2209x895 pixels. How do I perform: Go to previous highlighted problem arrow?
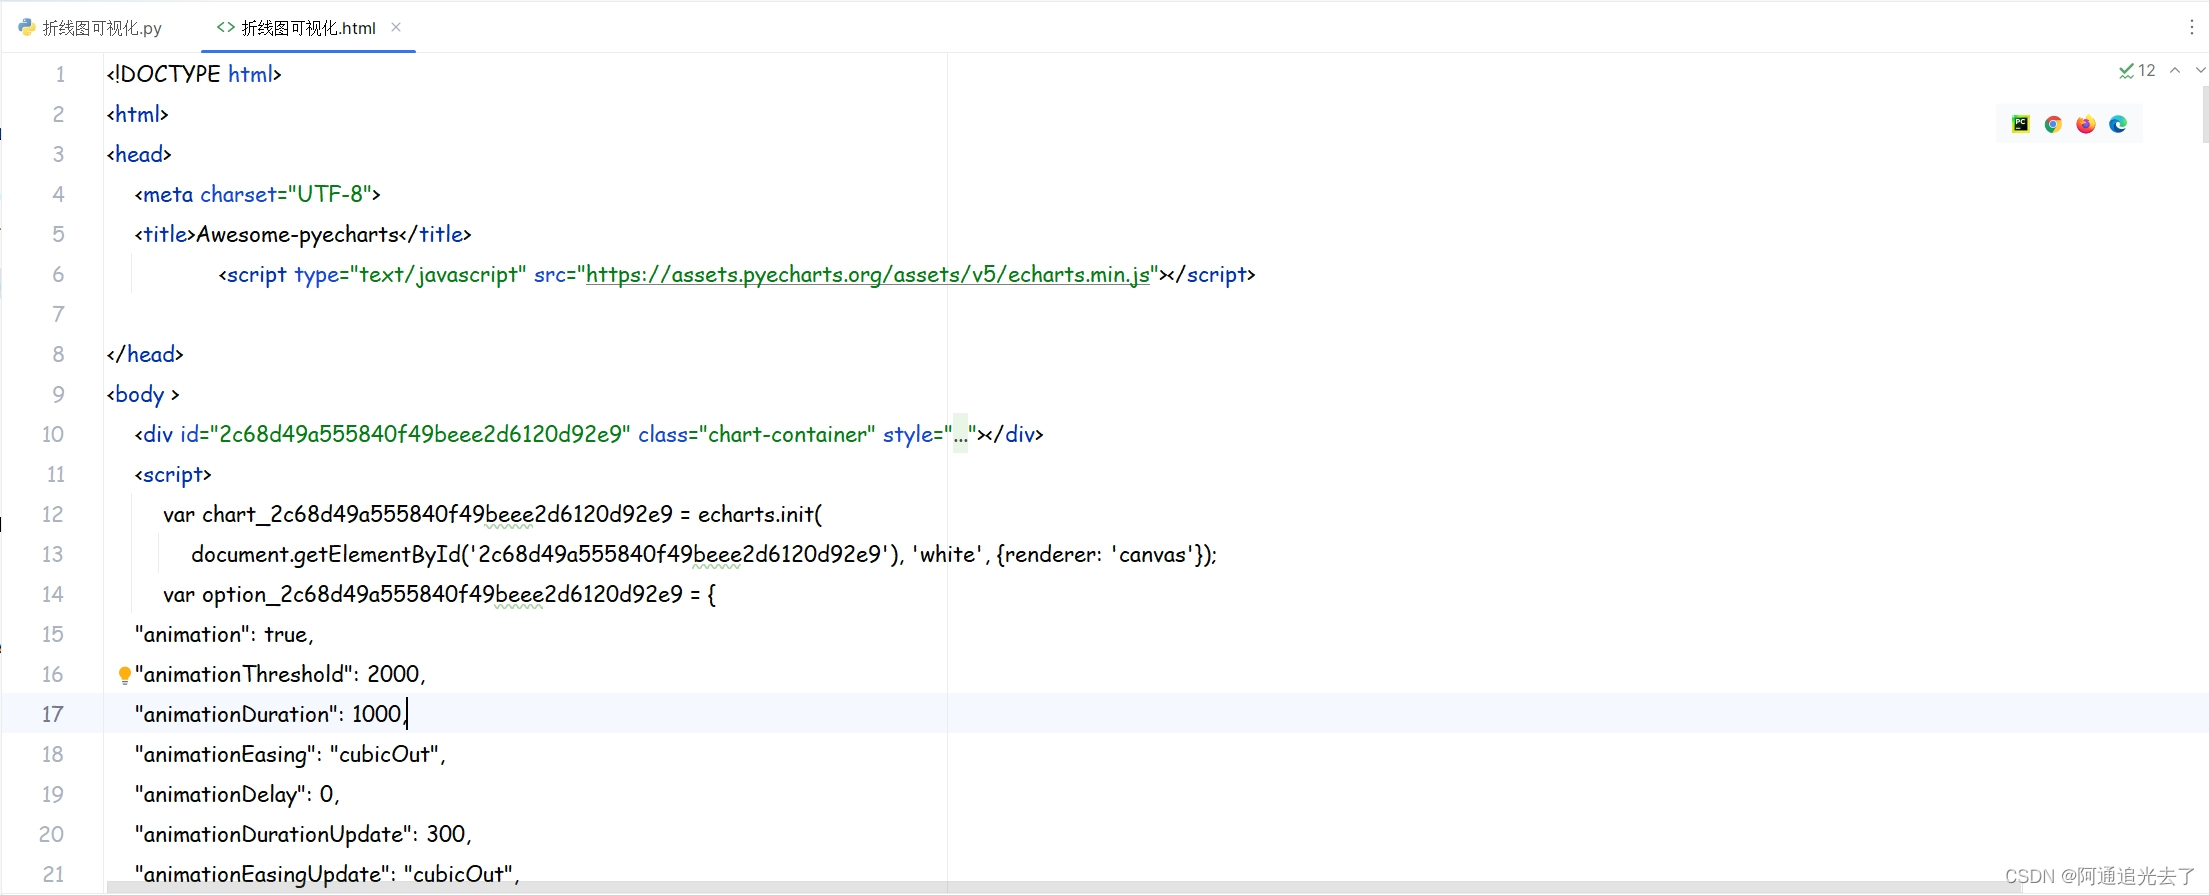2175,71
